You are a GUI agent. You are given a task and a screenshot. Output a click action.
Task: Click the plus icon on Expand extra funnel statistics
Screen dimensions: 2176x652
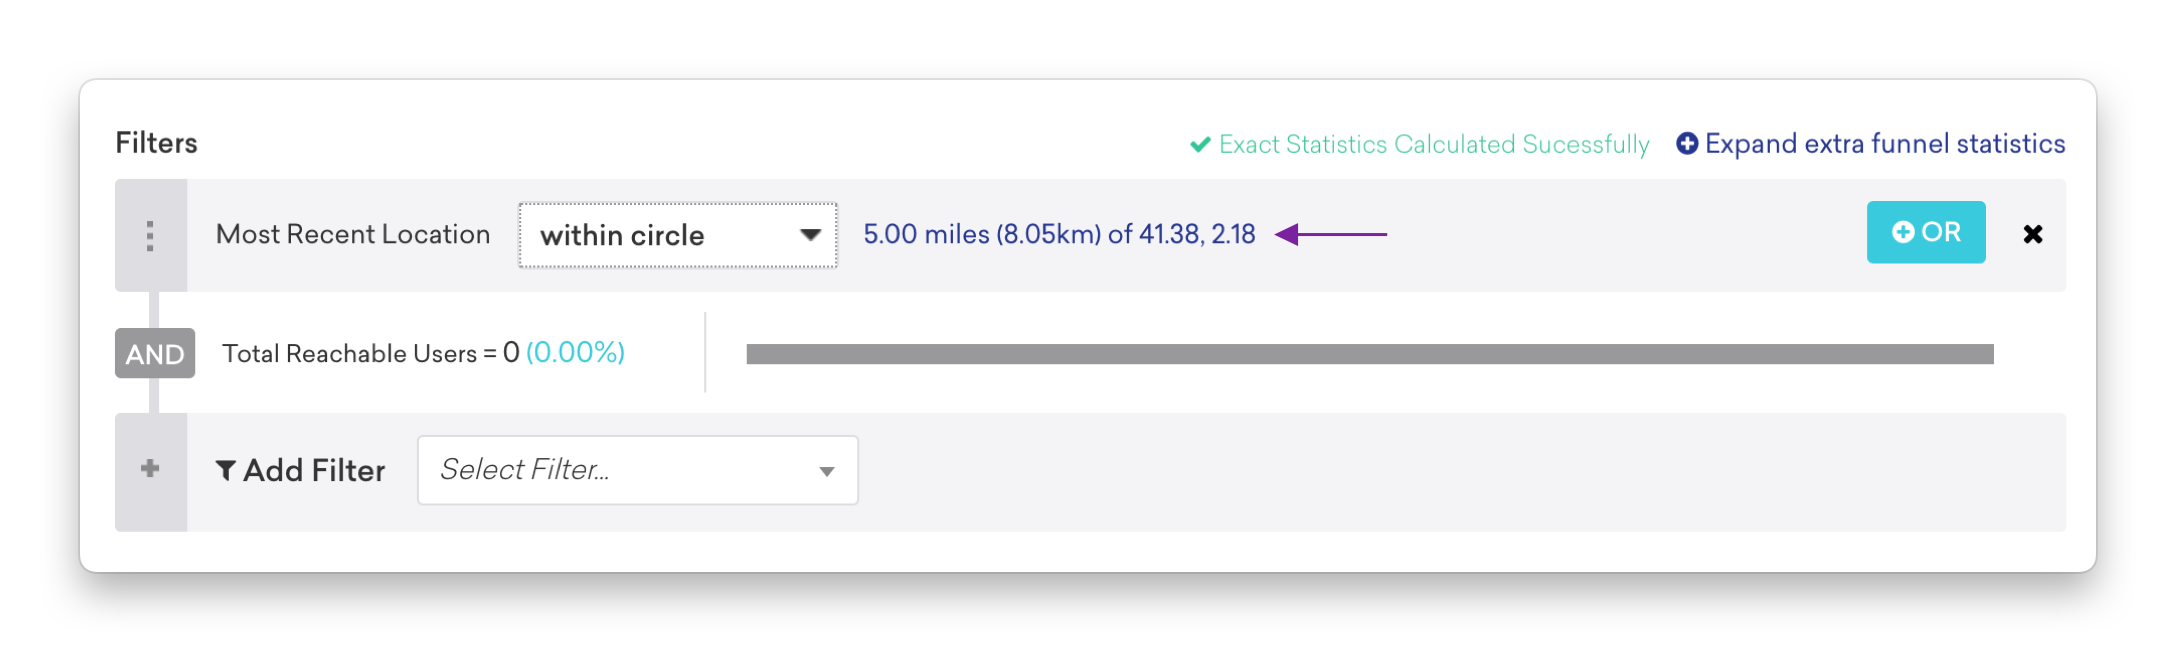click(1687, 144)
